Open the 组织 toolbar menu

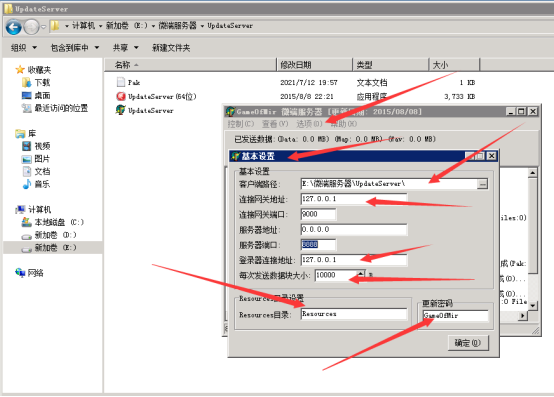pos(24,48)
